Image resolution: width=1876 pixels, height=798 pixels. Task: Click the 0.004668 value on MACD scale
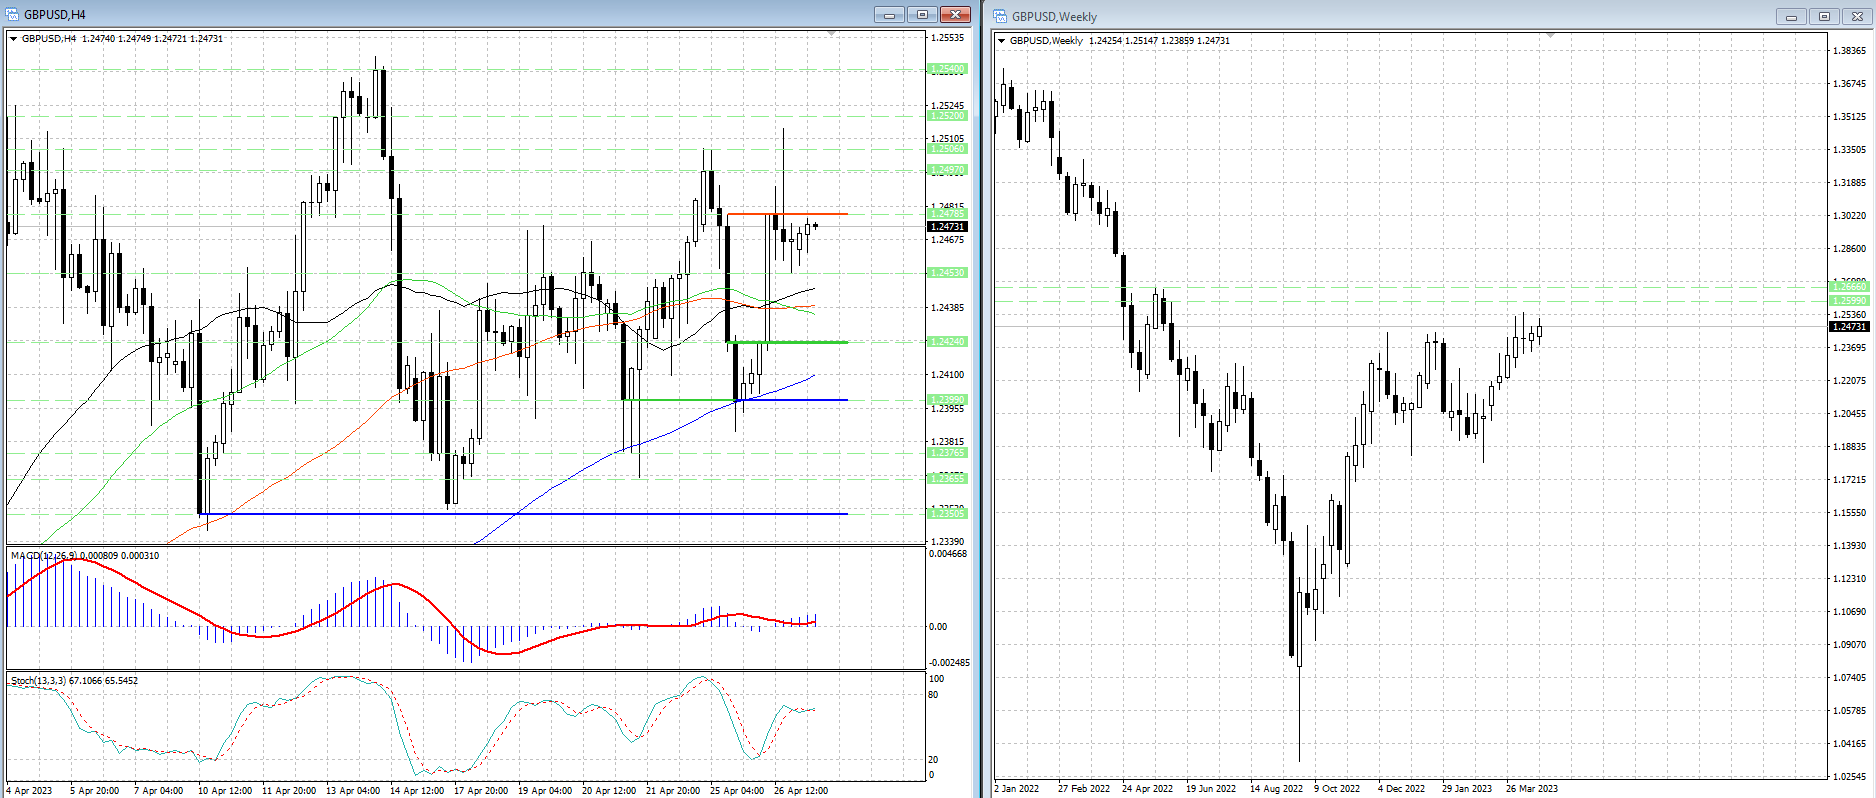coord(948,554)
